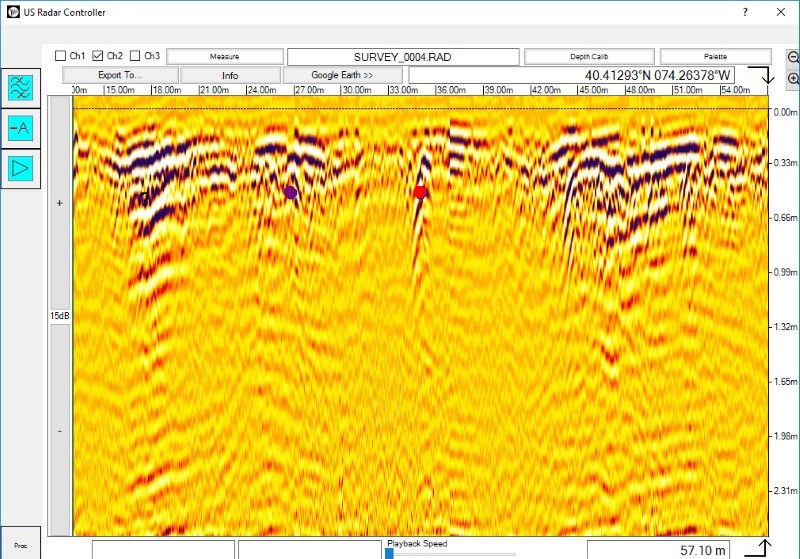Click the Playback Speed slider handle
800x559 pixels.
pyautogui.click(x=389, y=553)
